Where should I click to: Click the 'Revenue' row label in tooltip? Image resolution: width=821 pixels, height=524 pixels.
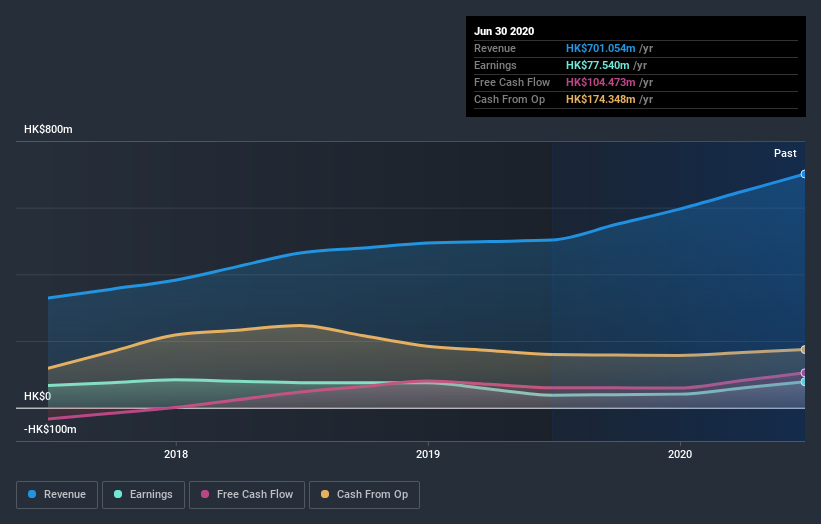point(495,48)
